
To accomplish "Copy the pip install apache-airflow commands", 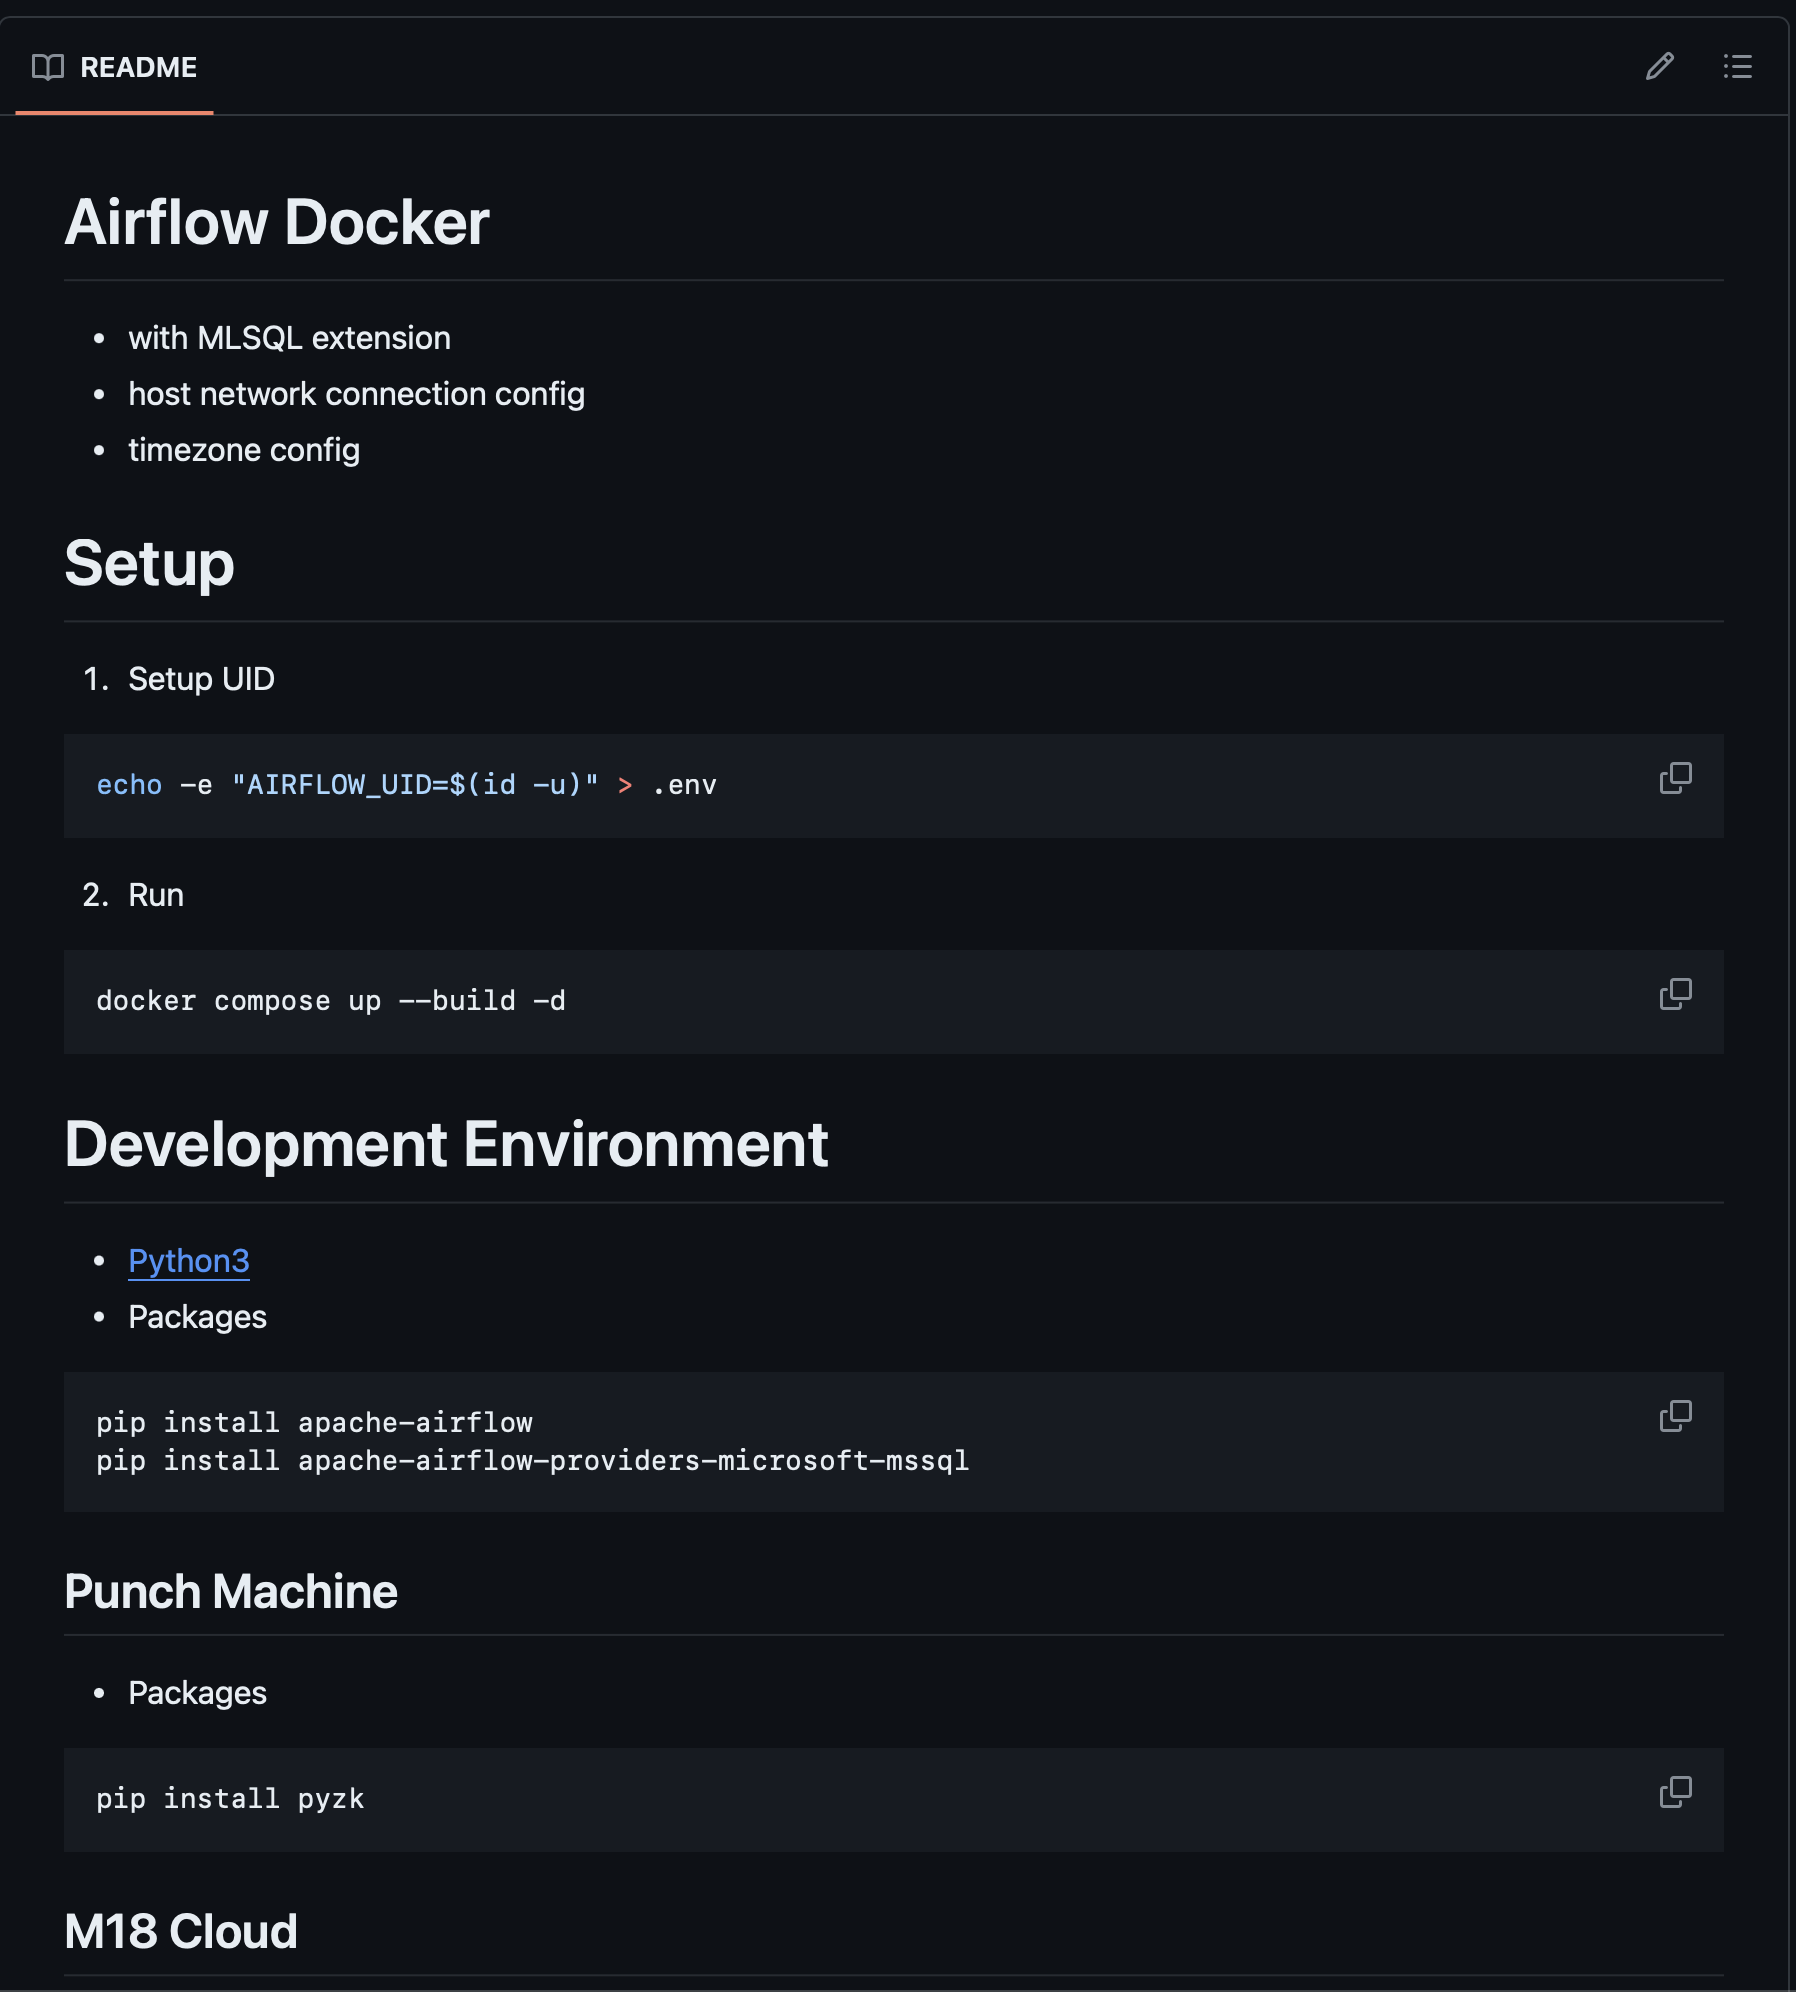I will click(x=1676, y=1416).
